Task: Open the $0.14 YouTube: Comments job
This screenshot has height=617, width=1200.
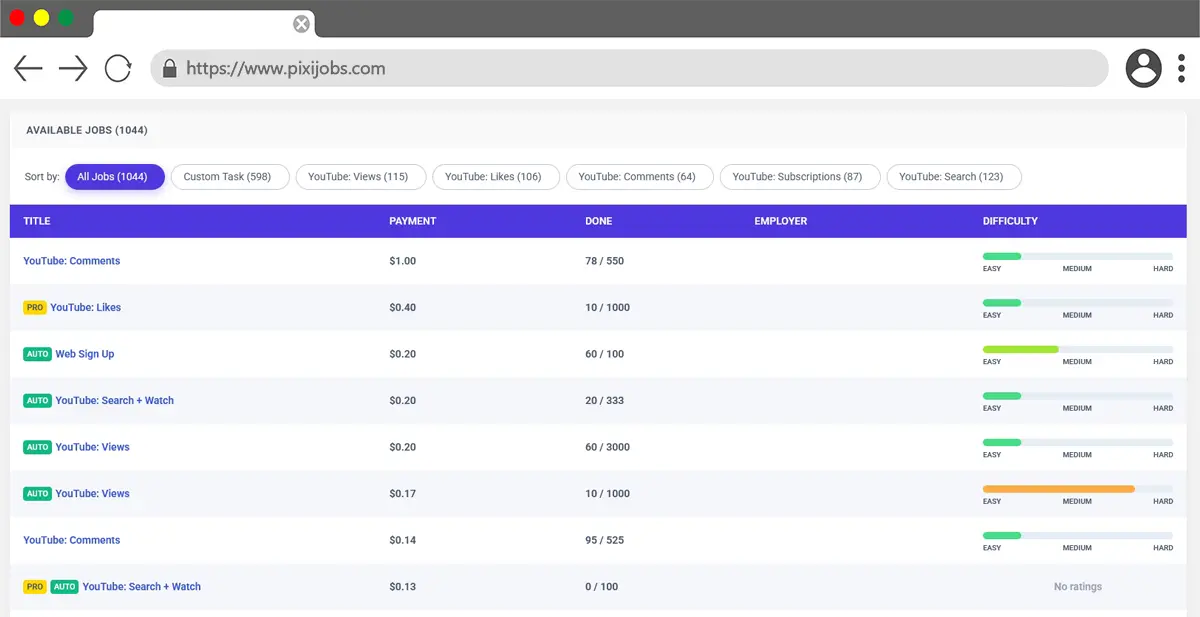Action: point(72,540)
